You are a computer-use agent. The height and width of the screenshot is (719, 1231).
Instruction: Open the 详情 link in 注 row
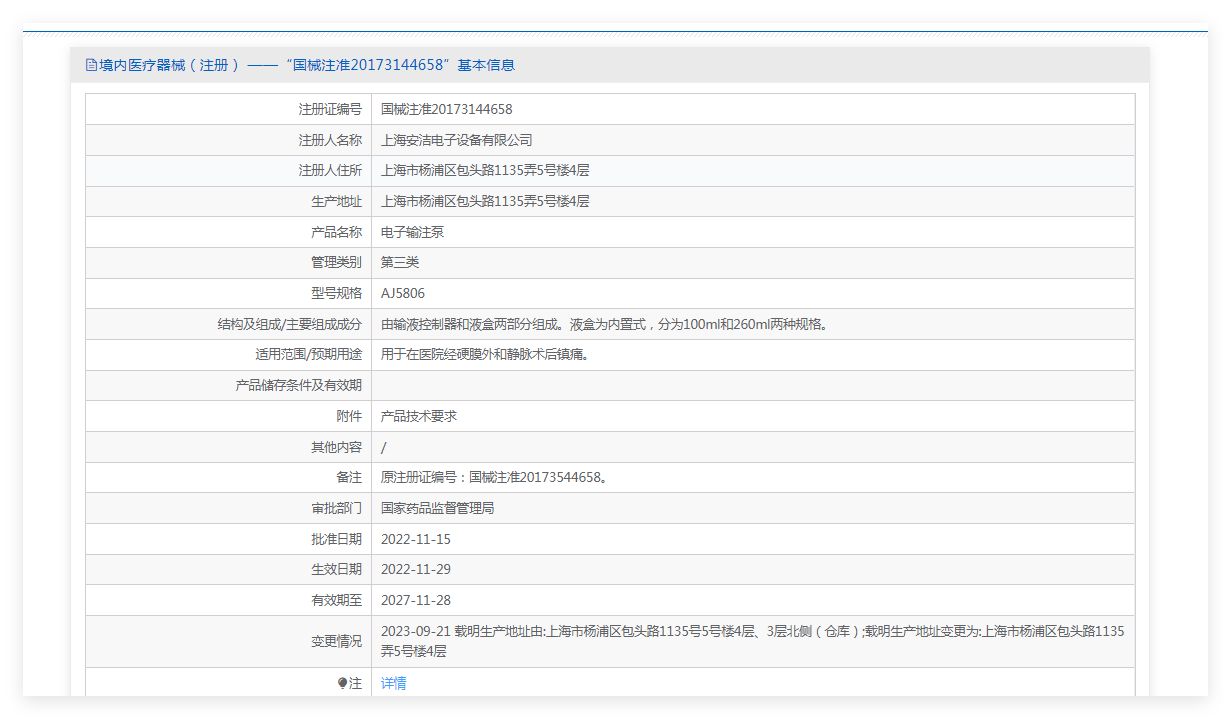pos(394,683)
